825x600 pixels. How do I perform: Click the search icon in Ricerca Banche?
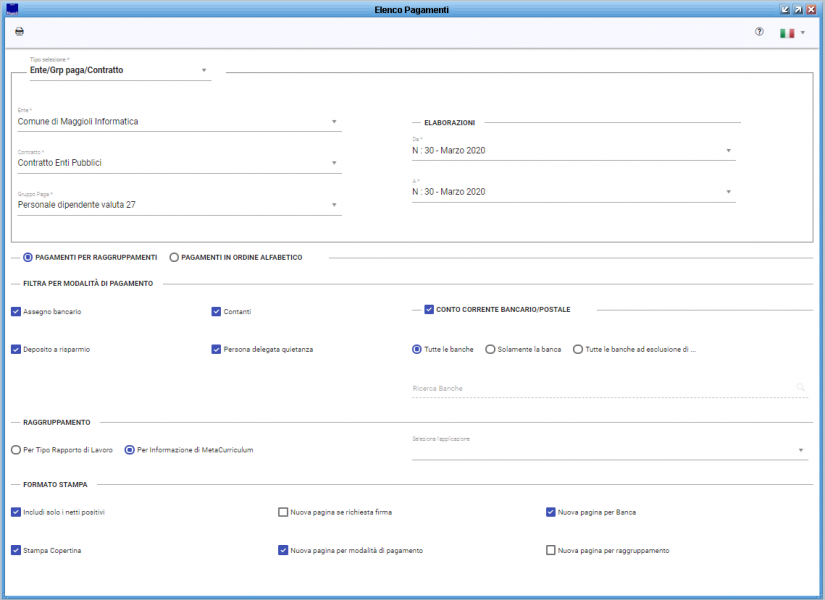(801, 388)
